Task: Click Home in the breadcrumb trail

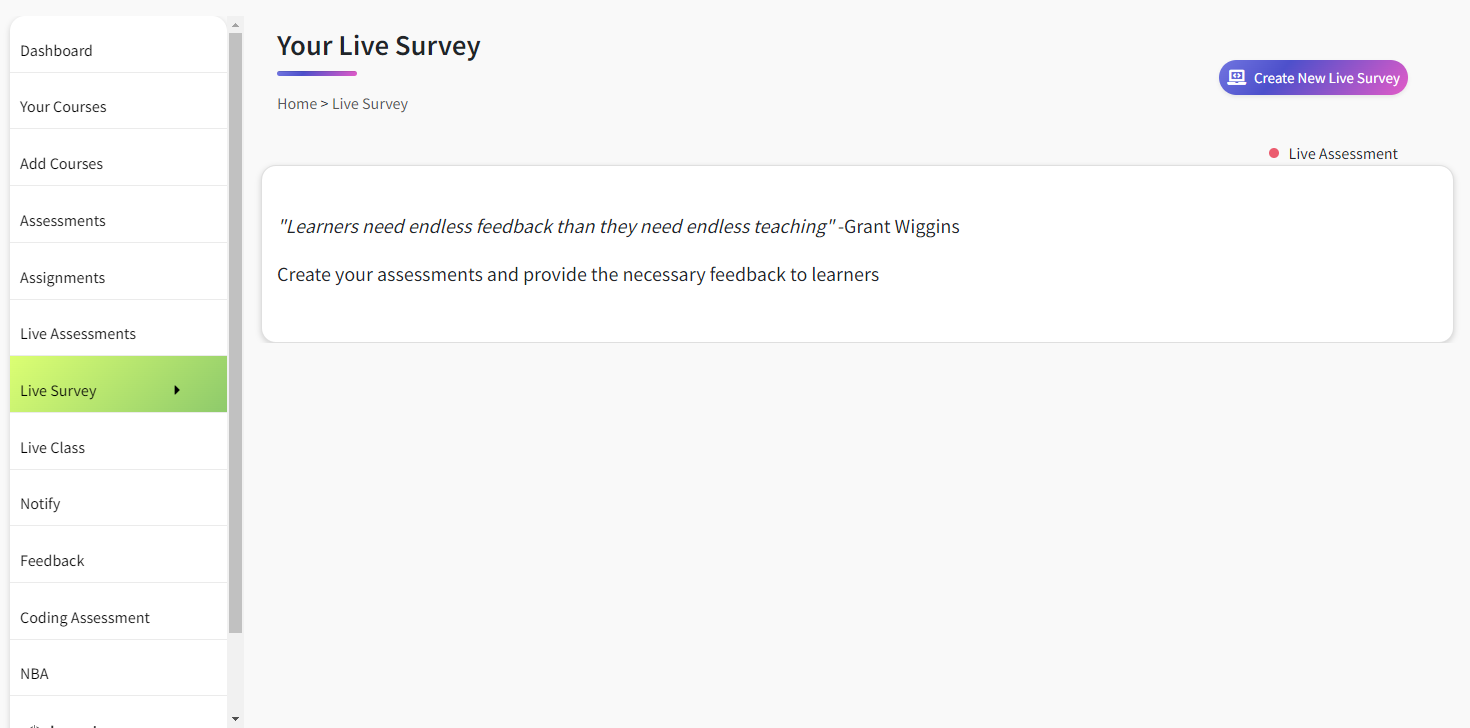Action: pyautogui.click(x=297, y=103)
